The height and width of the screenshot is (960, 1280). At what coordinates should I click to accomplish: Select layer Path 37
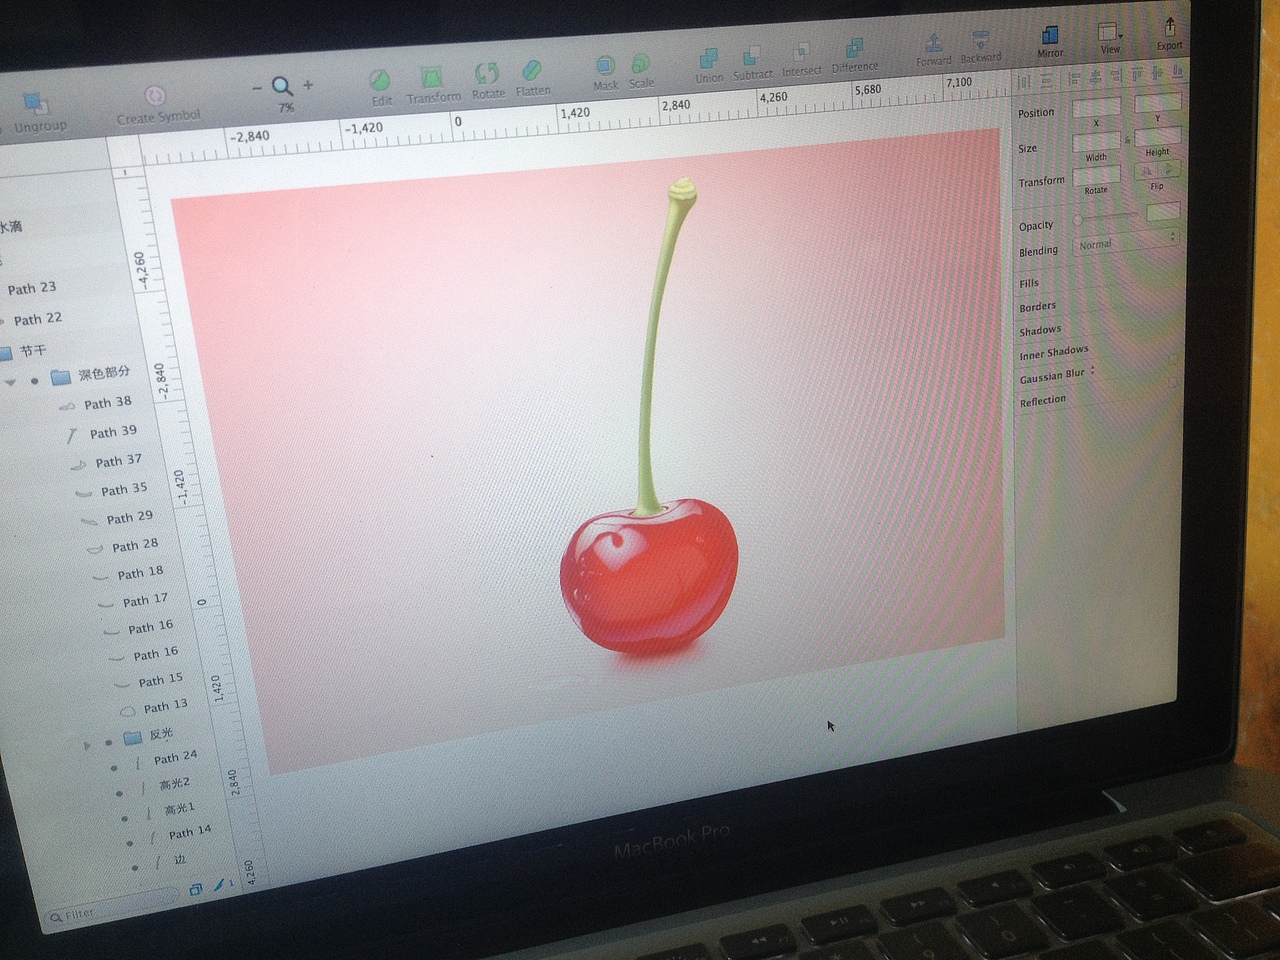pyautogui.click(x=118, y=461)
